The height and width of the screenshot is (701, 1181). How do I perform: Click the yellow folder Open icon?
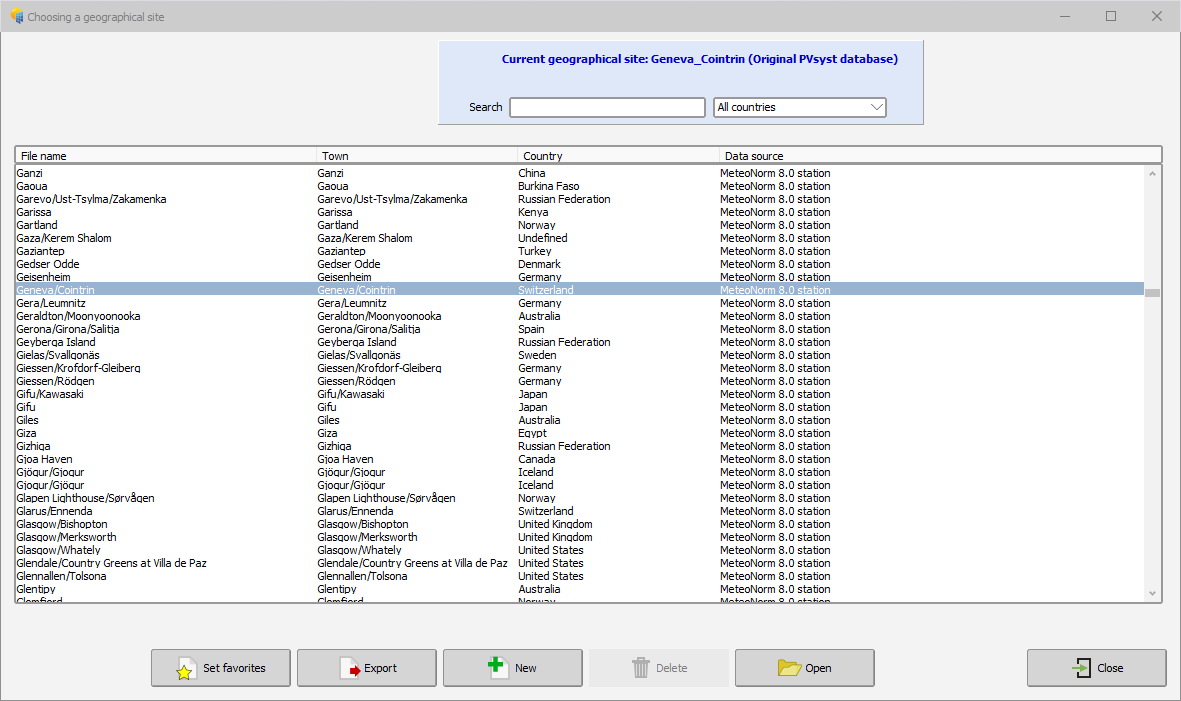(789, 668)
